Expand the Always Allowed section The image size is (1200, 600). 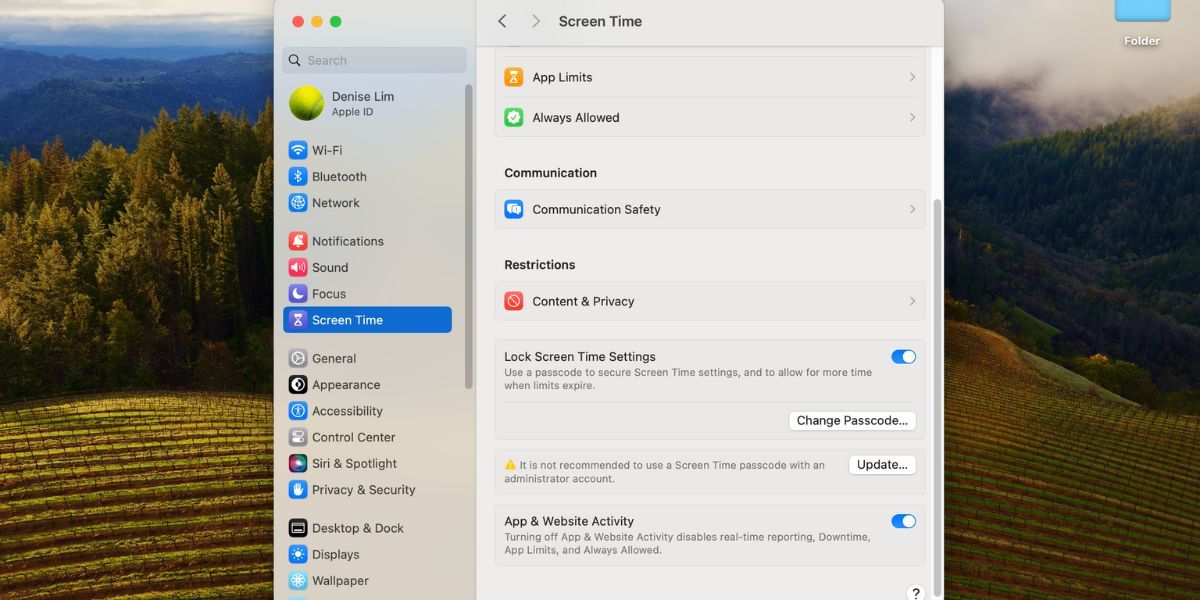(710, 117)
